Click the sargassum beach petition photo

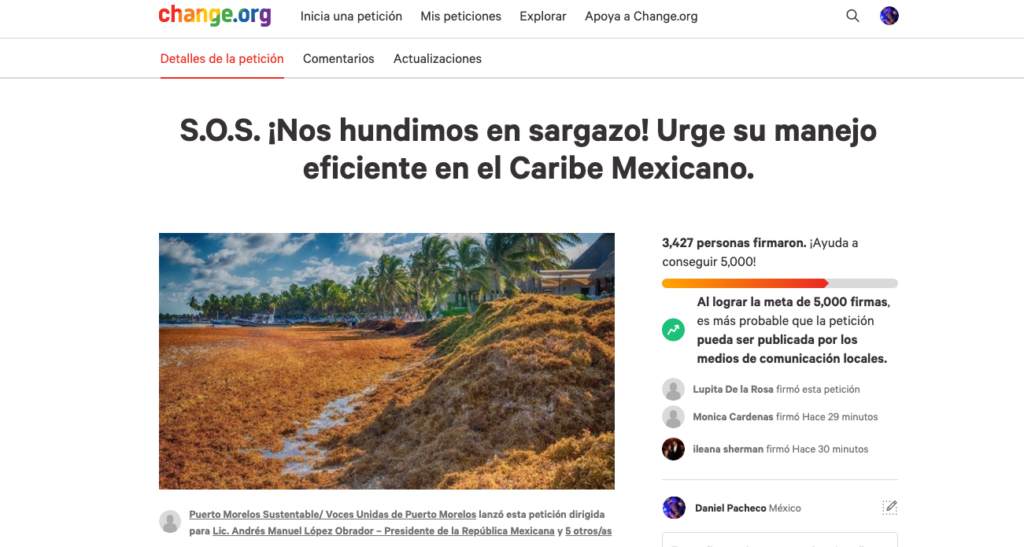tap(387, 361)
